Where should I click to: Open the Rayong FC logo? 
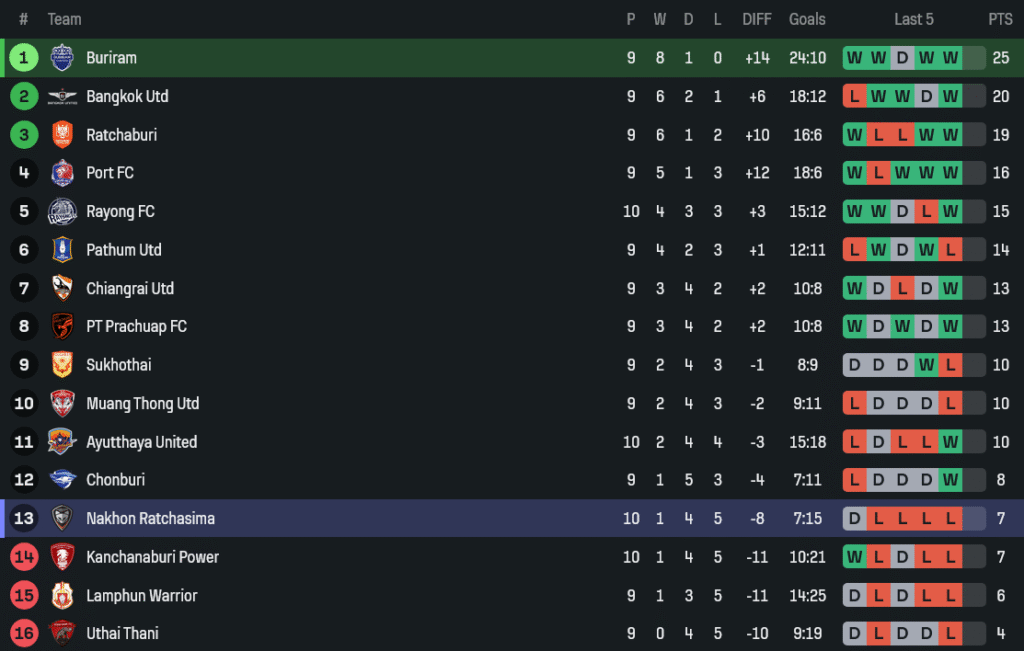[x=62, y=212]
